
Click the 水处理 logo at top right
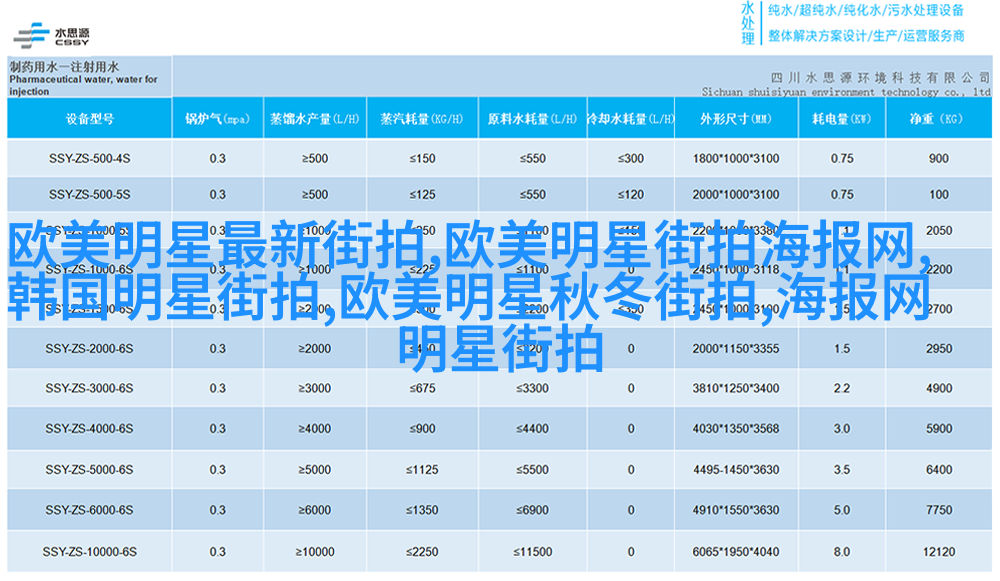pyautogui.click(x=748, y=23)
